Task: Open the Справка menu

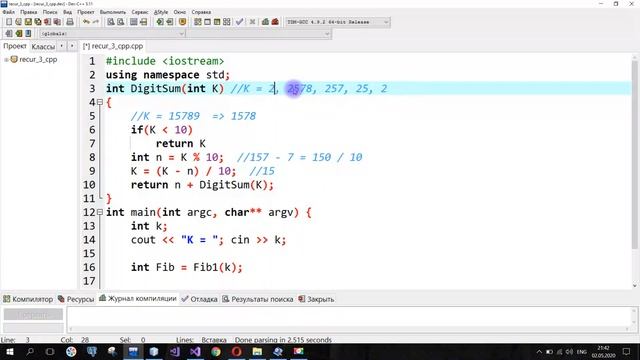Action: click(201, 12)
